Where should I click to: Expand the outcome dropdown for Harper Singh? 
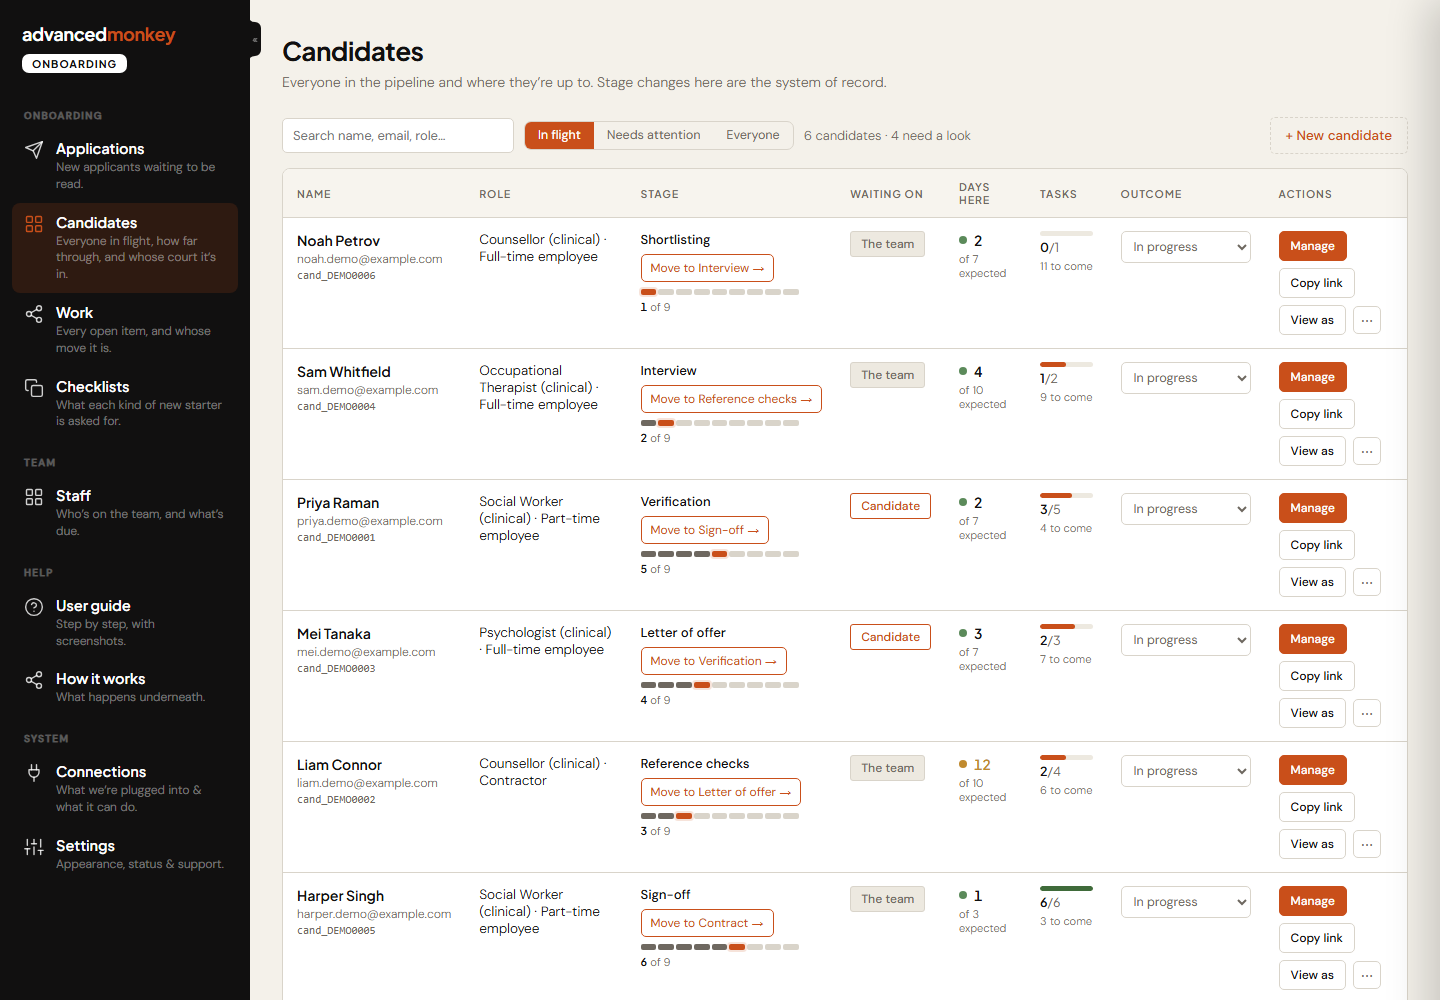click(1186, 902)
